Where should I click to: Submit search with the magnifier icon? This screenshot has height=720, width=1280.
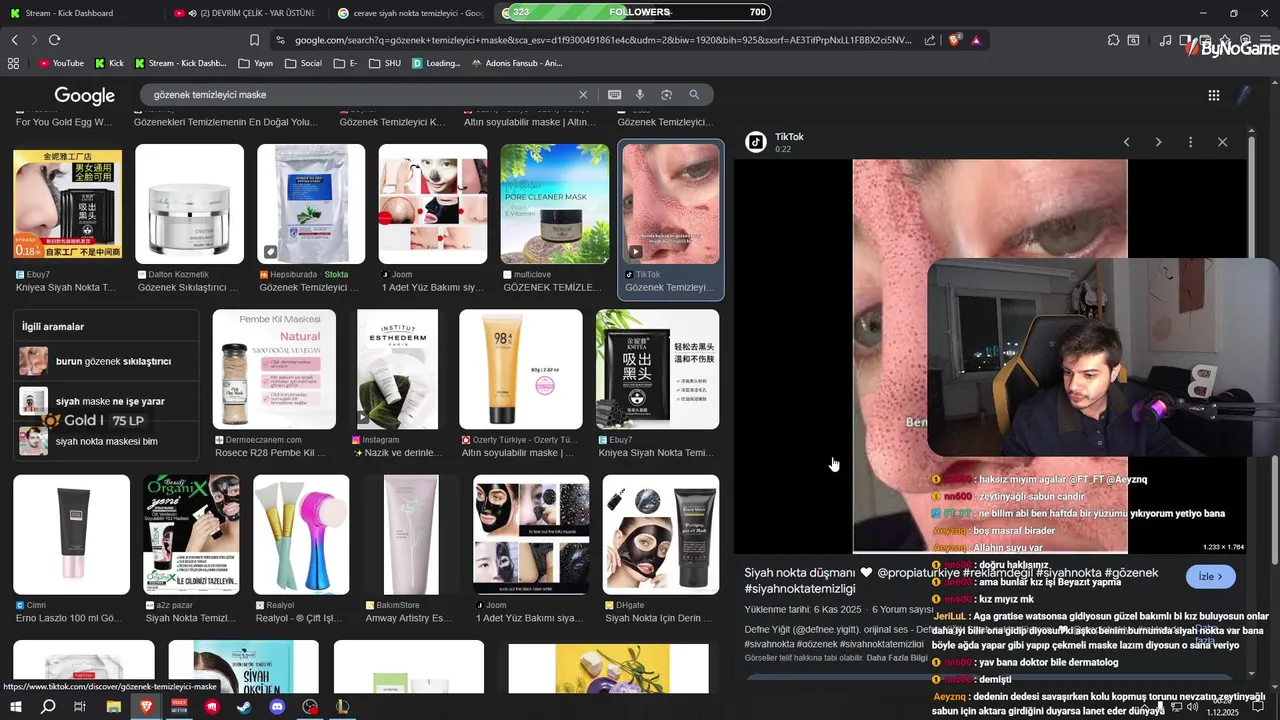pos(694,95)
